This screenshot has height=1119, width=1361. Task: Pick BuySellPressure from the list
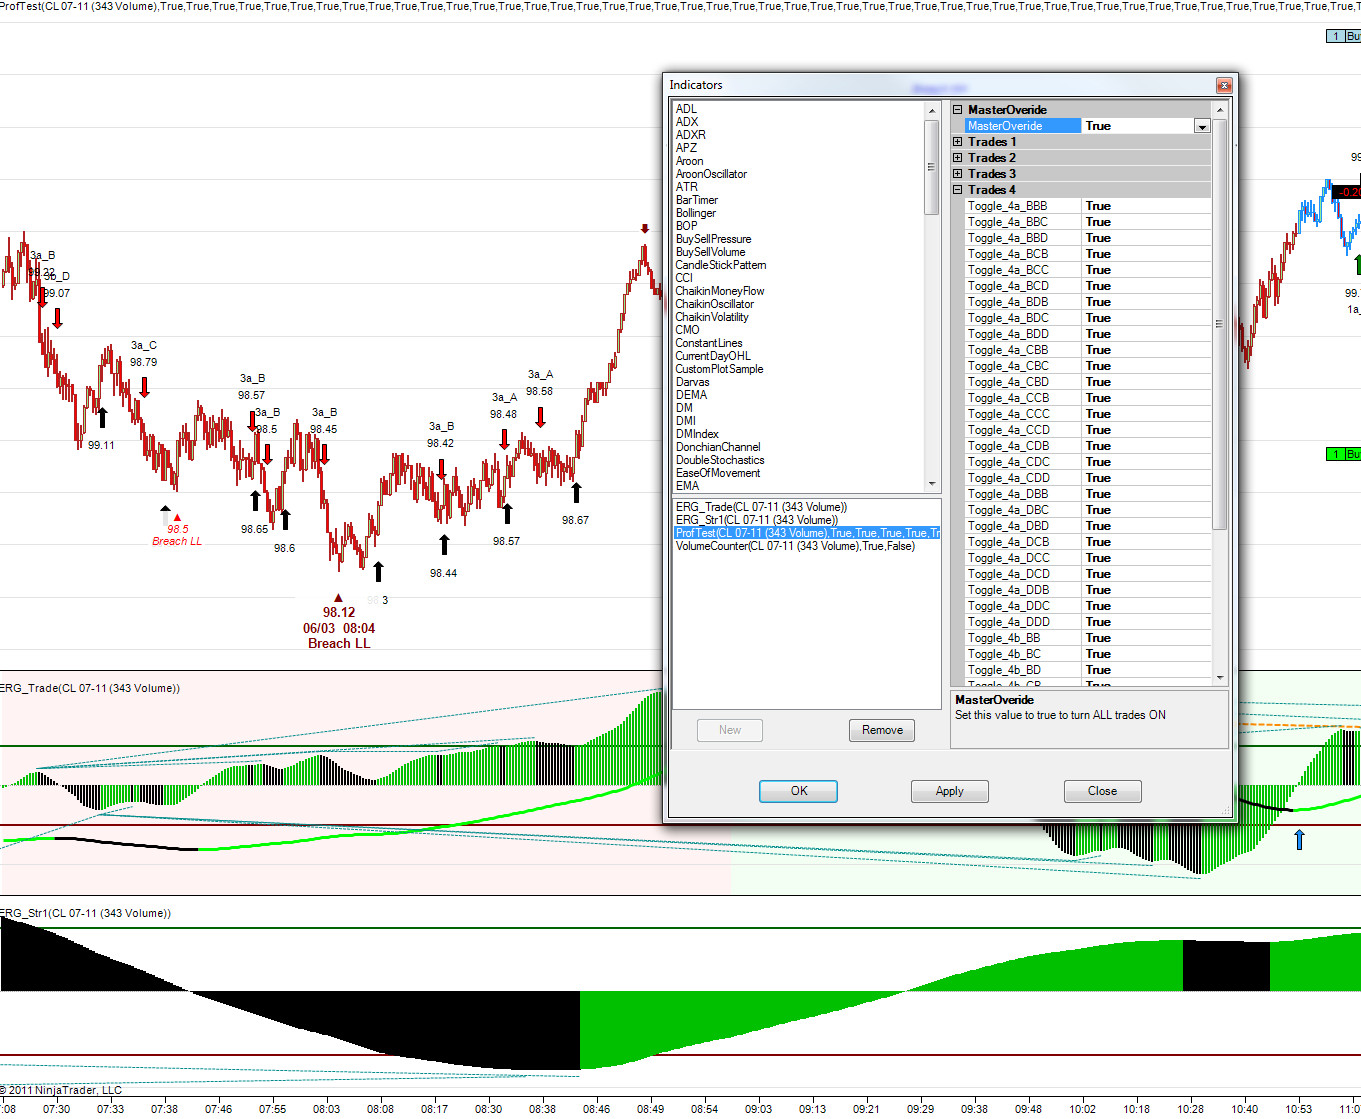point(713,239)
